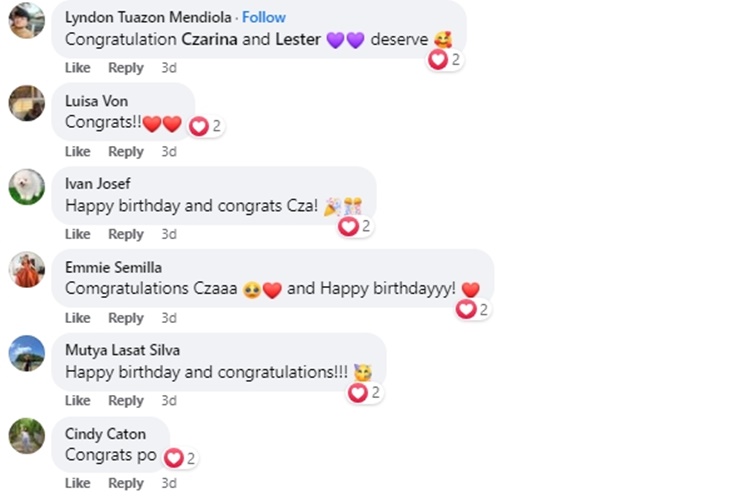Open heart reactions on Cindy Caton's comment
The height and width of the screenshot is (498, 750).
click(180, 459)
